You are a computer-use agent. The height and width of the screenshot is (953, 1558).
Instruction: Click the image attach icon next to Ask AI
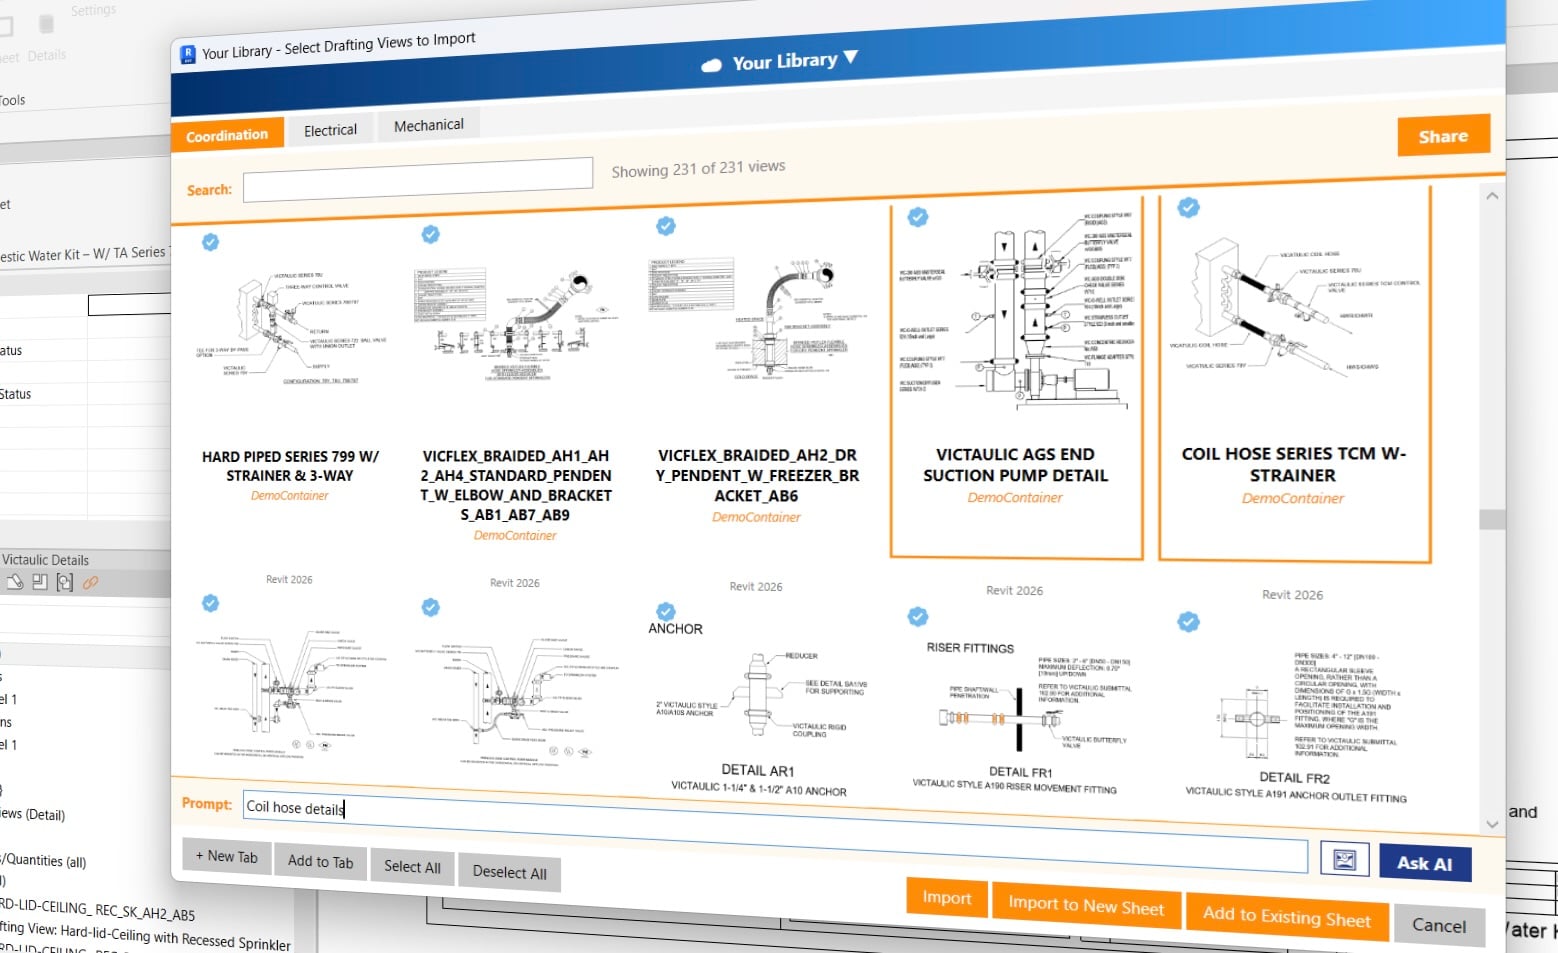(1344, 859)
